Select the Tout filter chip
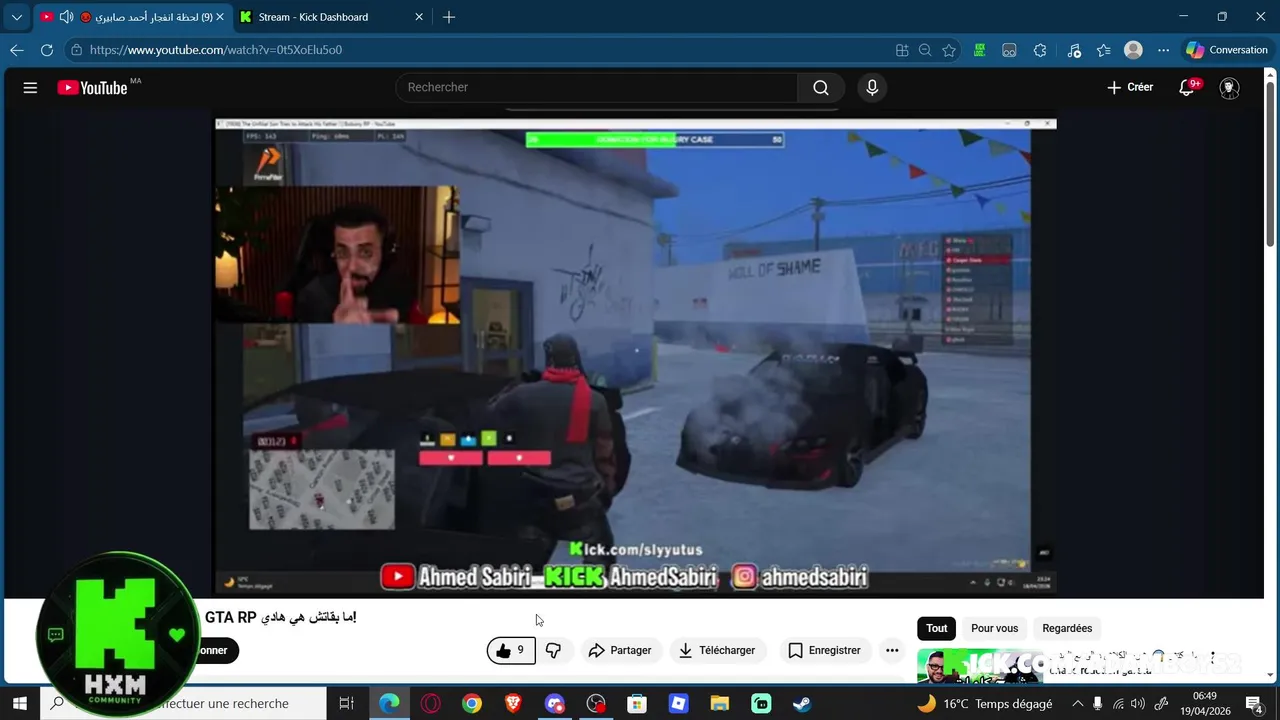 936,628
